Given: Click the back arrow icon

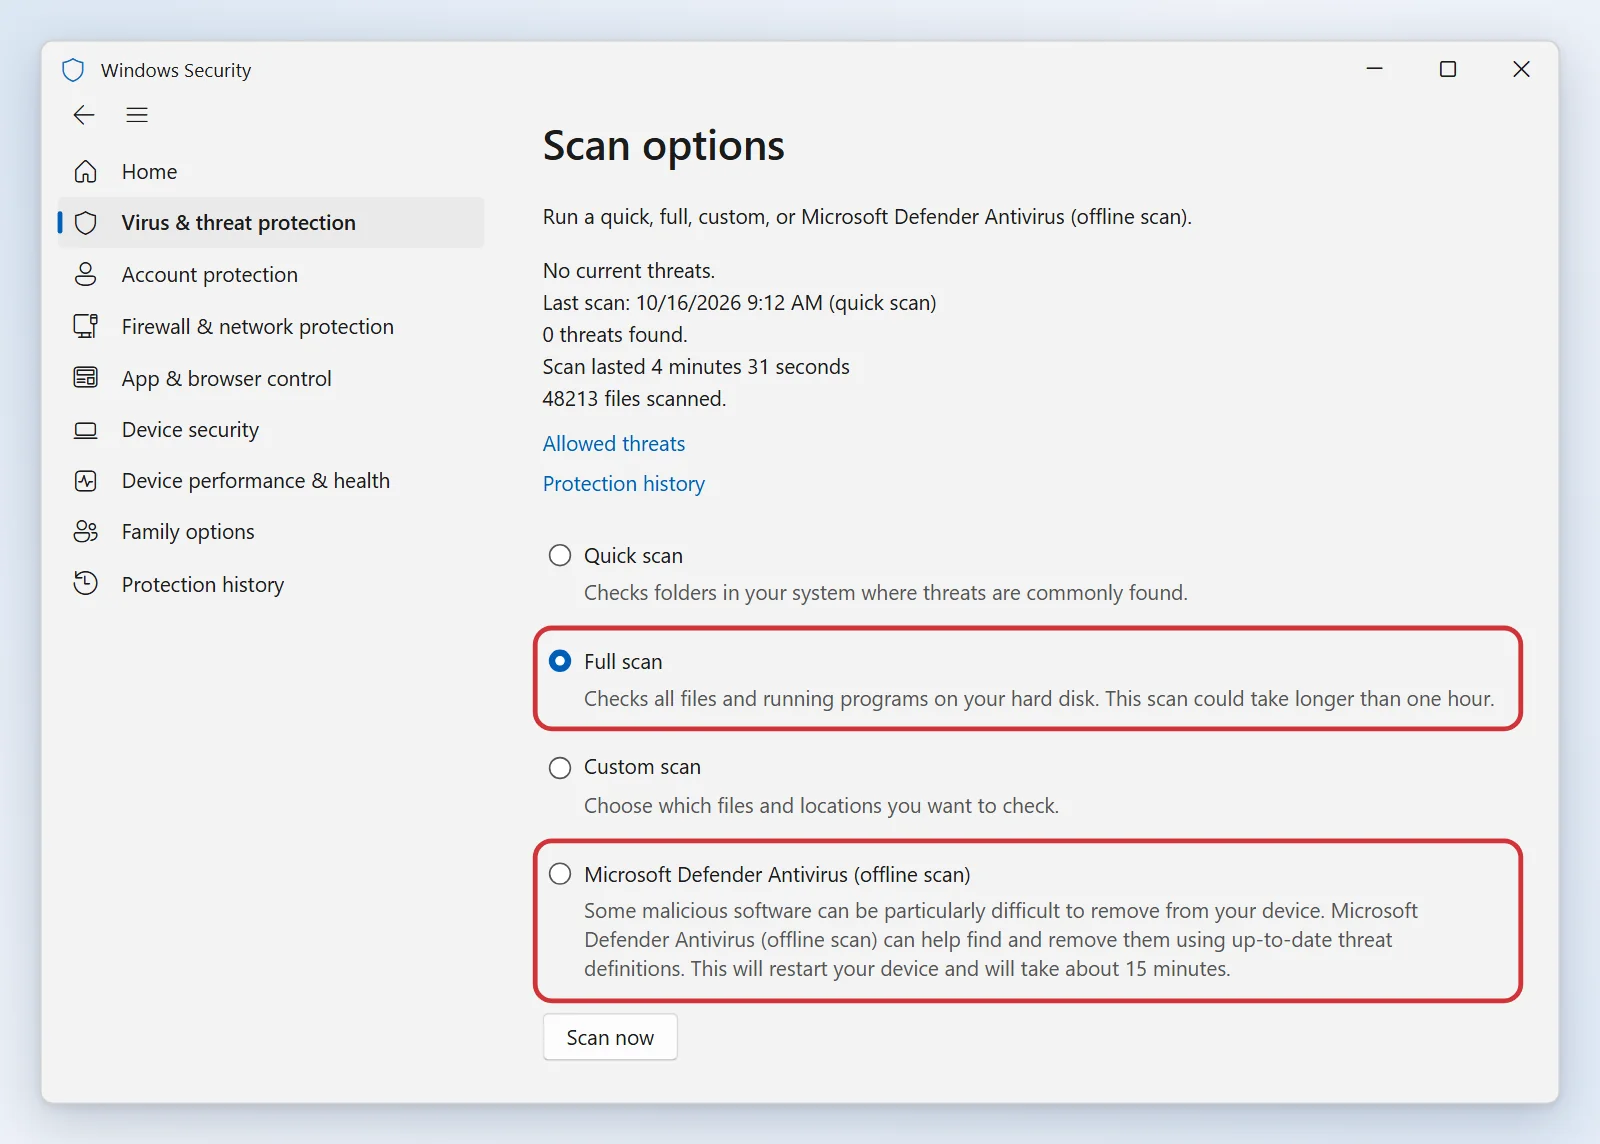Looking at the screenshot, I should (x=84, y=115).
